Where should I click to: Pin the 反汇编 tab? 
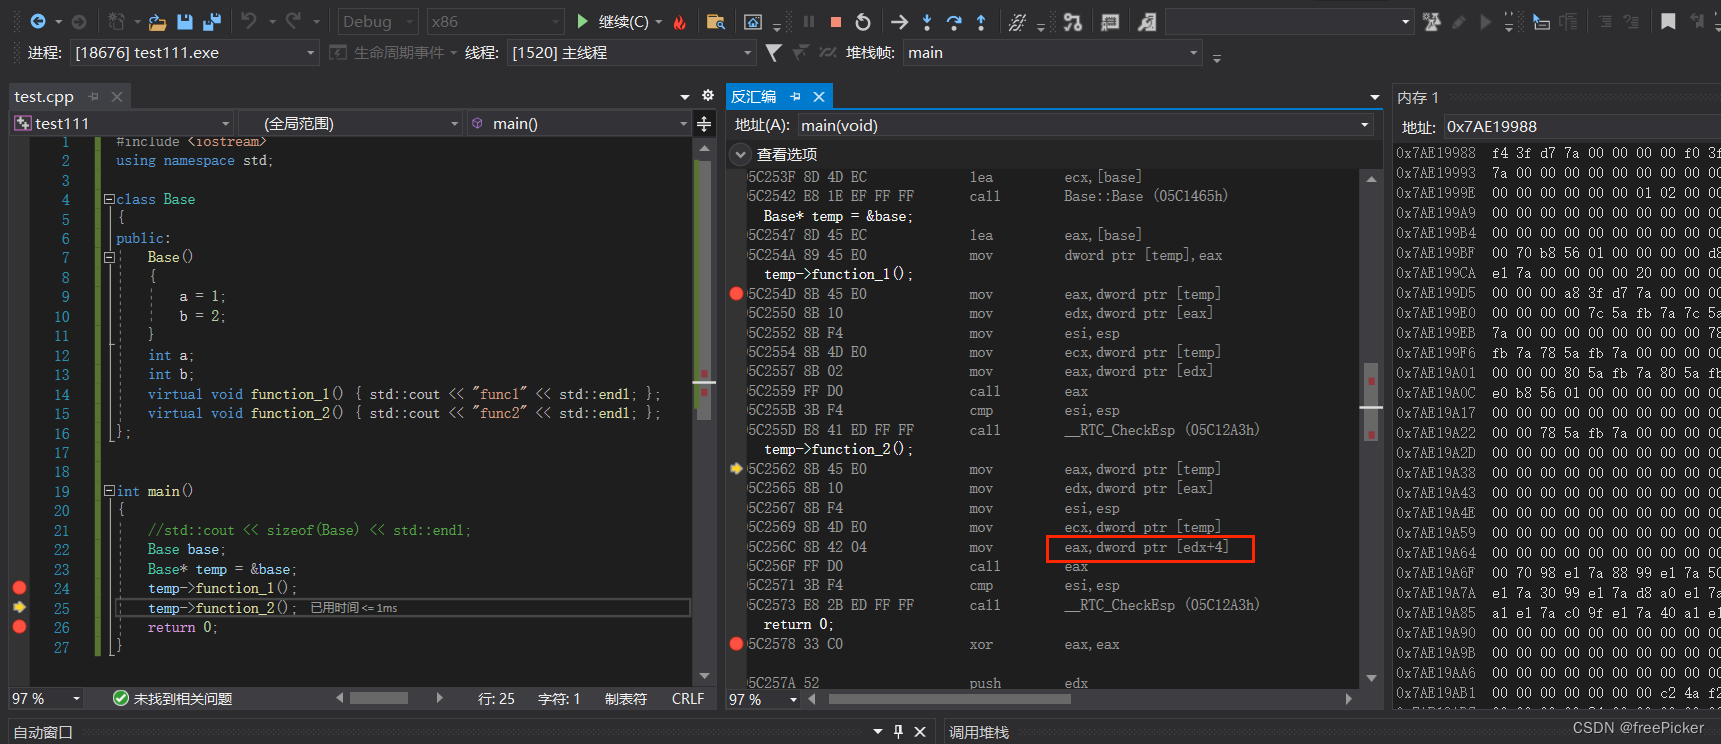click(x=796, y=97)
